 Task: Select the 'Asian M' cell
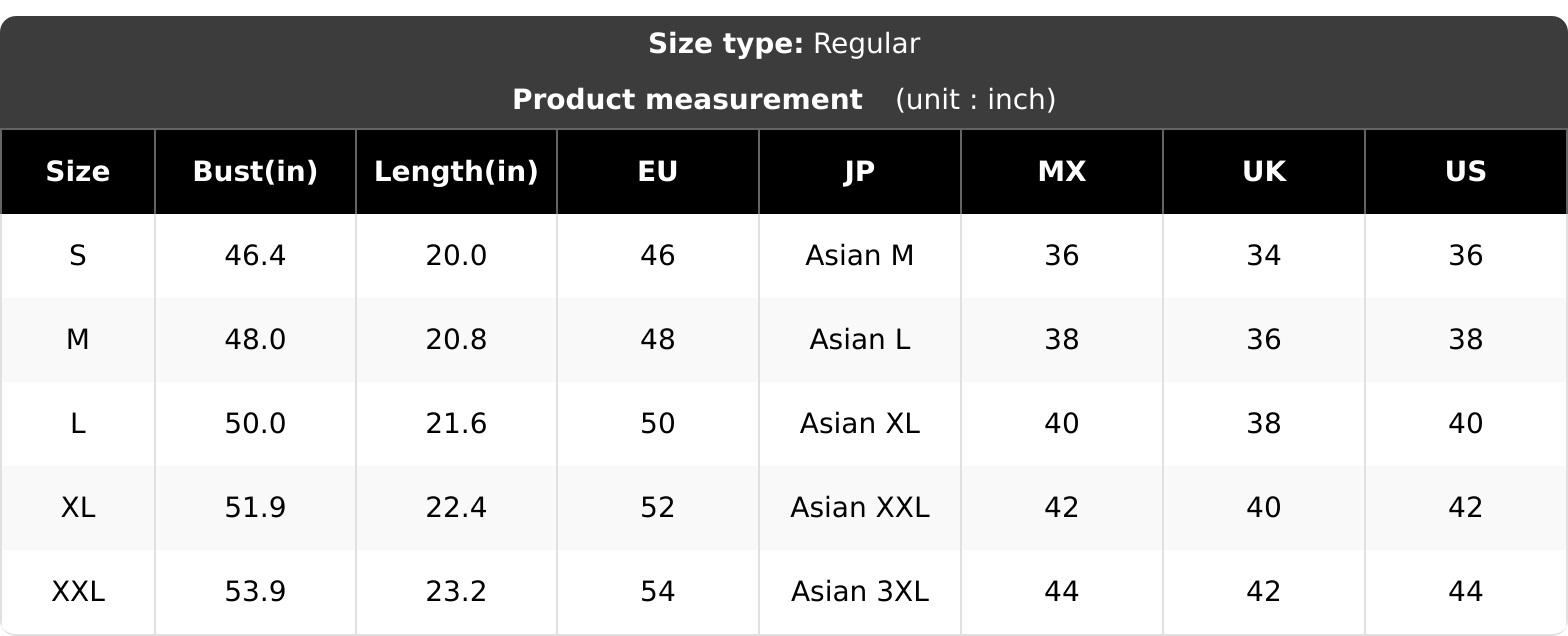[860, 256]
